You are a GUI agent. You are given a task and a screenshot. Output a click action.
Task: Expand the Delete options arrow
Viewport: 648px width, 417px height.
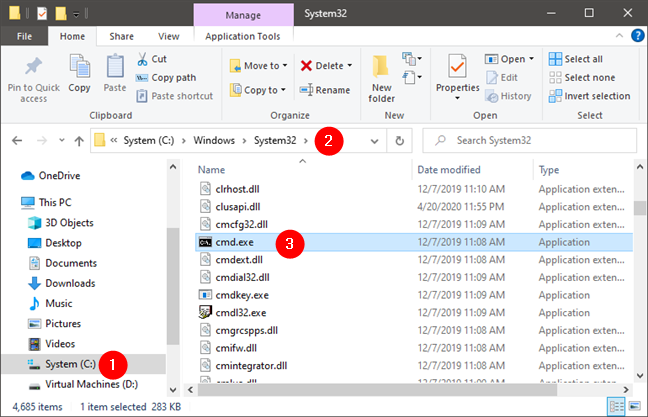[x=350, y=66]
